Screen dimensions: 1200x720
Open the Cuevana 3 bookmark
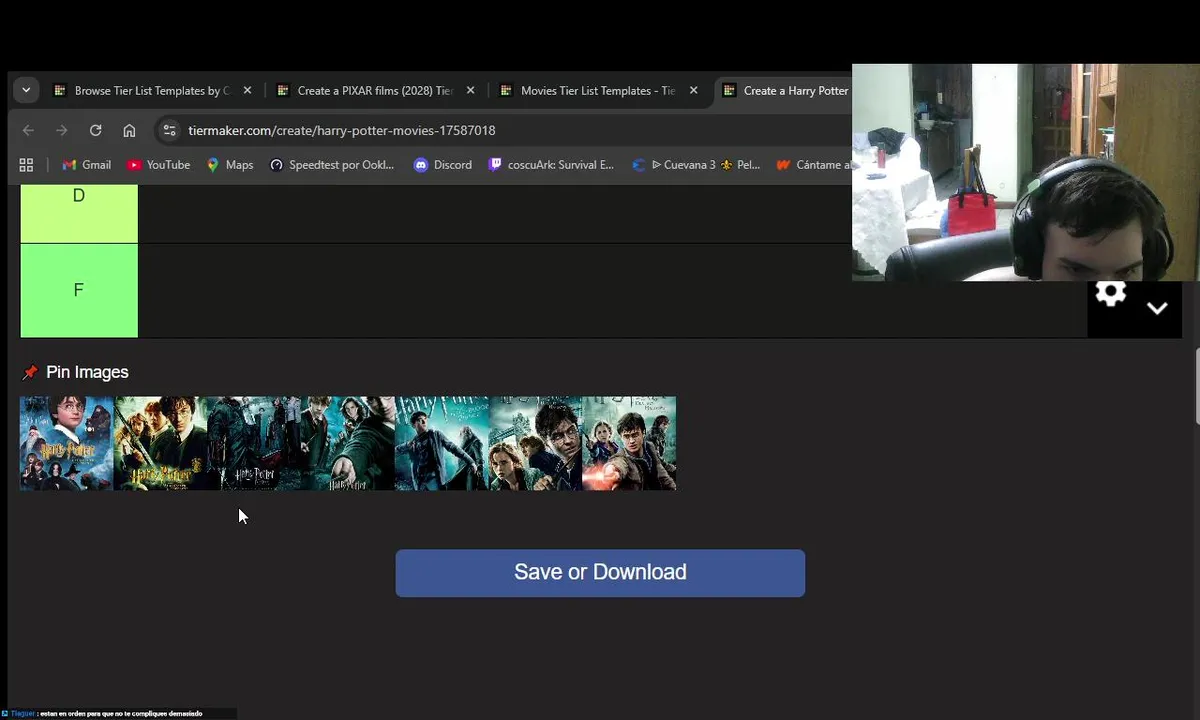[x=696, y=165]
